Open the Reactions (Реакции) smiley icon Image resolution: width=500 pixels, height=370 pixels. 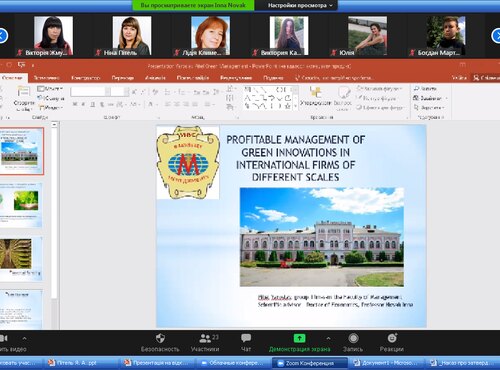point(392,338)
